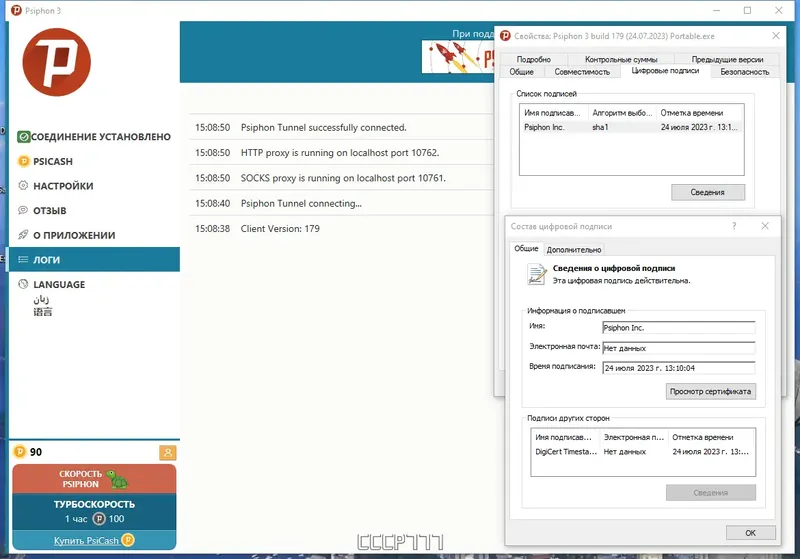
Task: Switch to the Подробно tab in properties
Action: (533, 59)
